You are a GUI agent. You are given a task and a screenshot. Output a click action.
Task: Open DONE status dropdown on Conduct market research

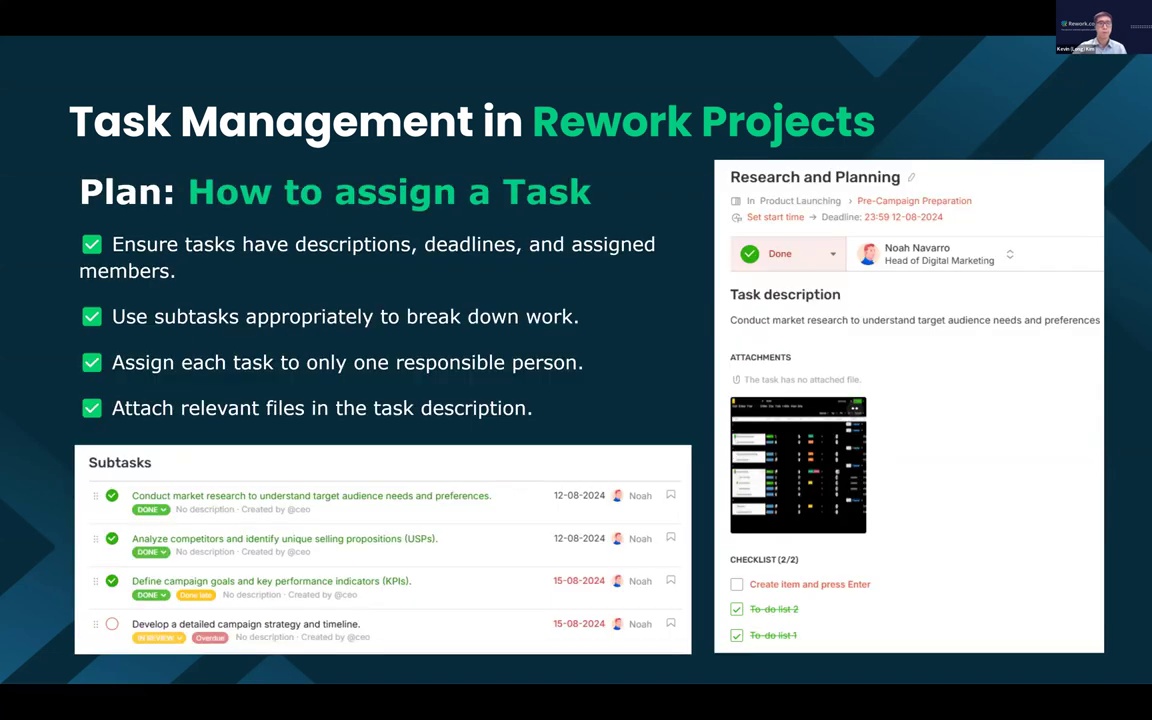click(x=151, y=509)
